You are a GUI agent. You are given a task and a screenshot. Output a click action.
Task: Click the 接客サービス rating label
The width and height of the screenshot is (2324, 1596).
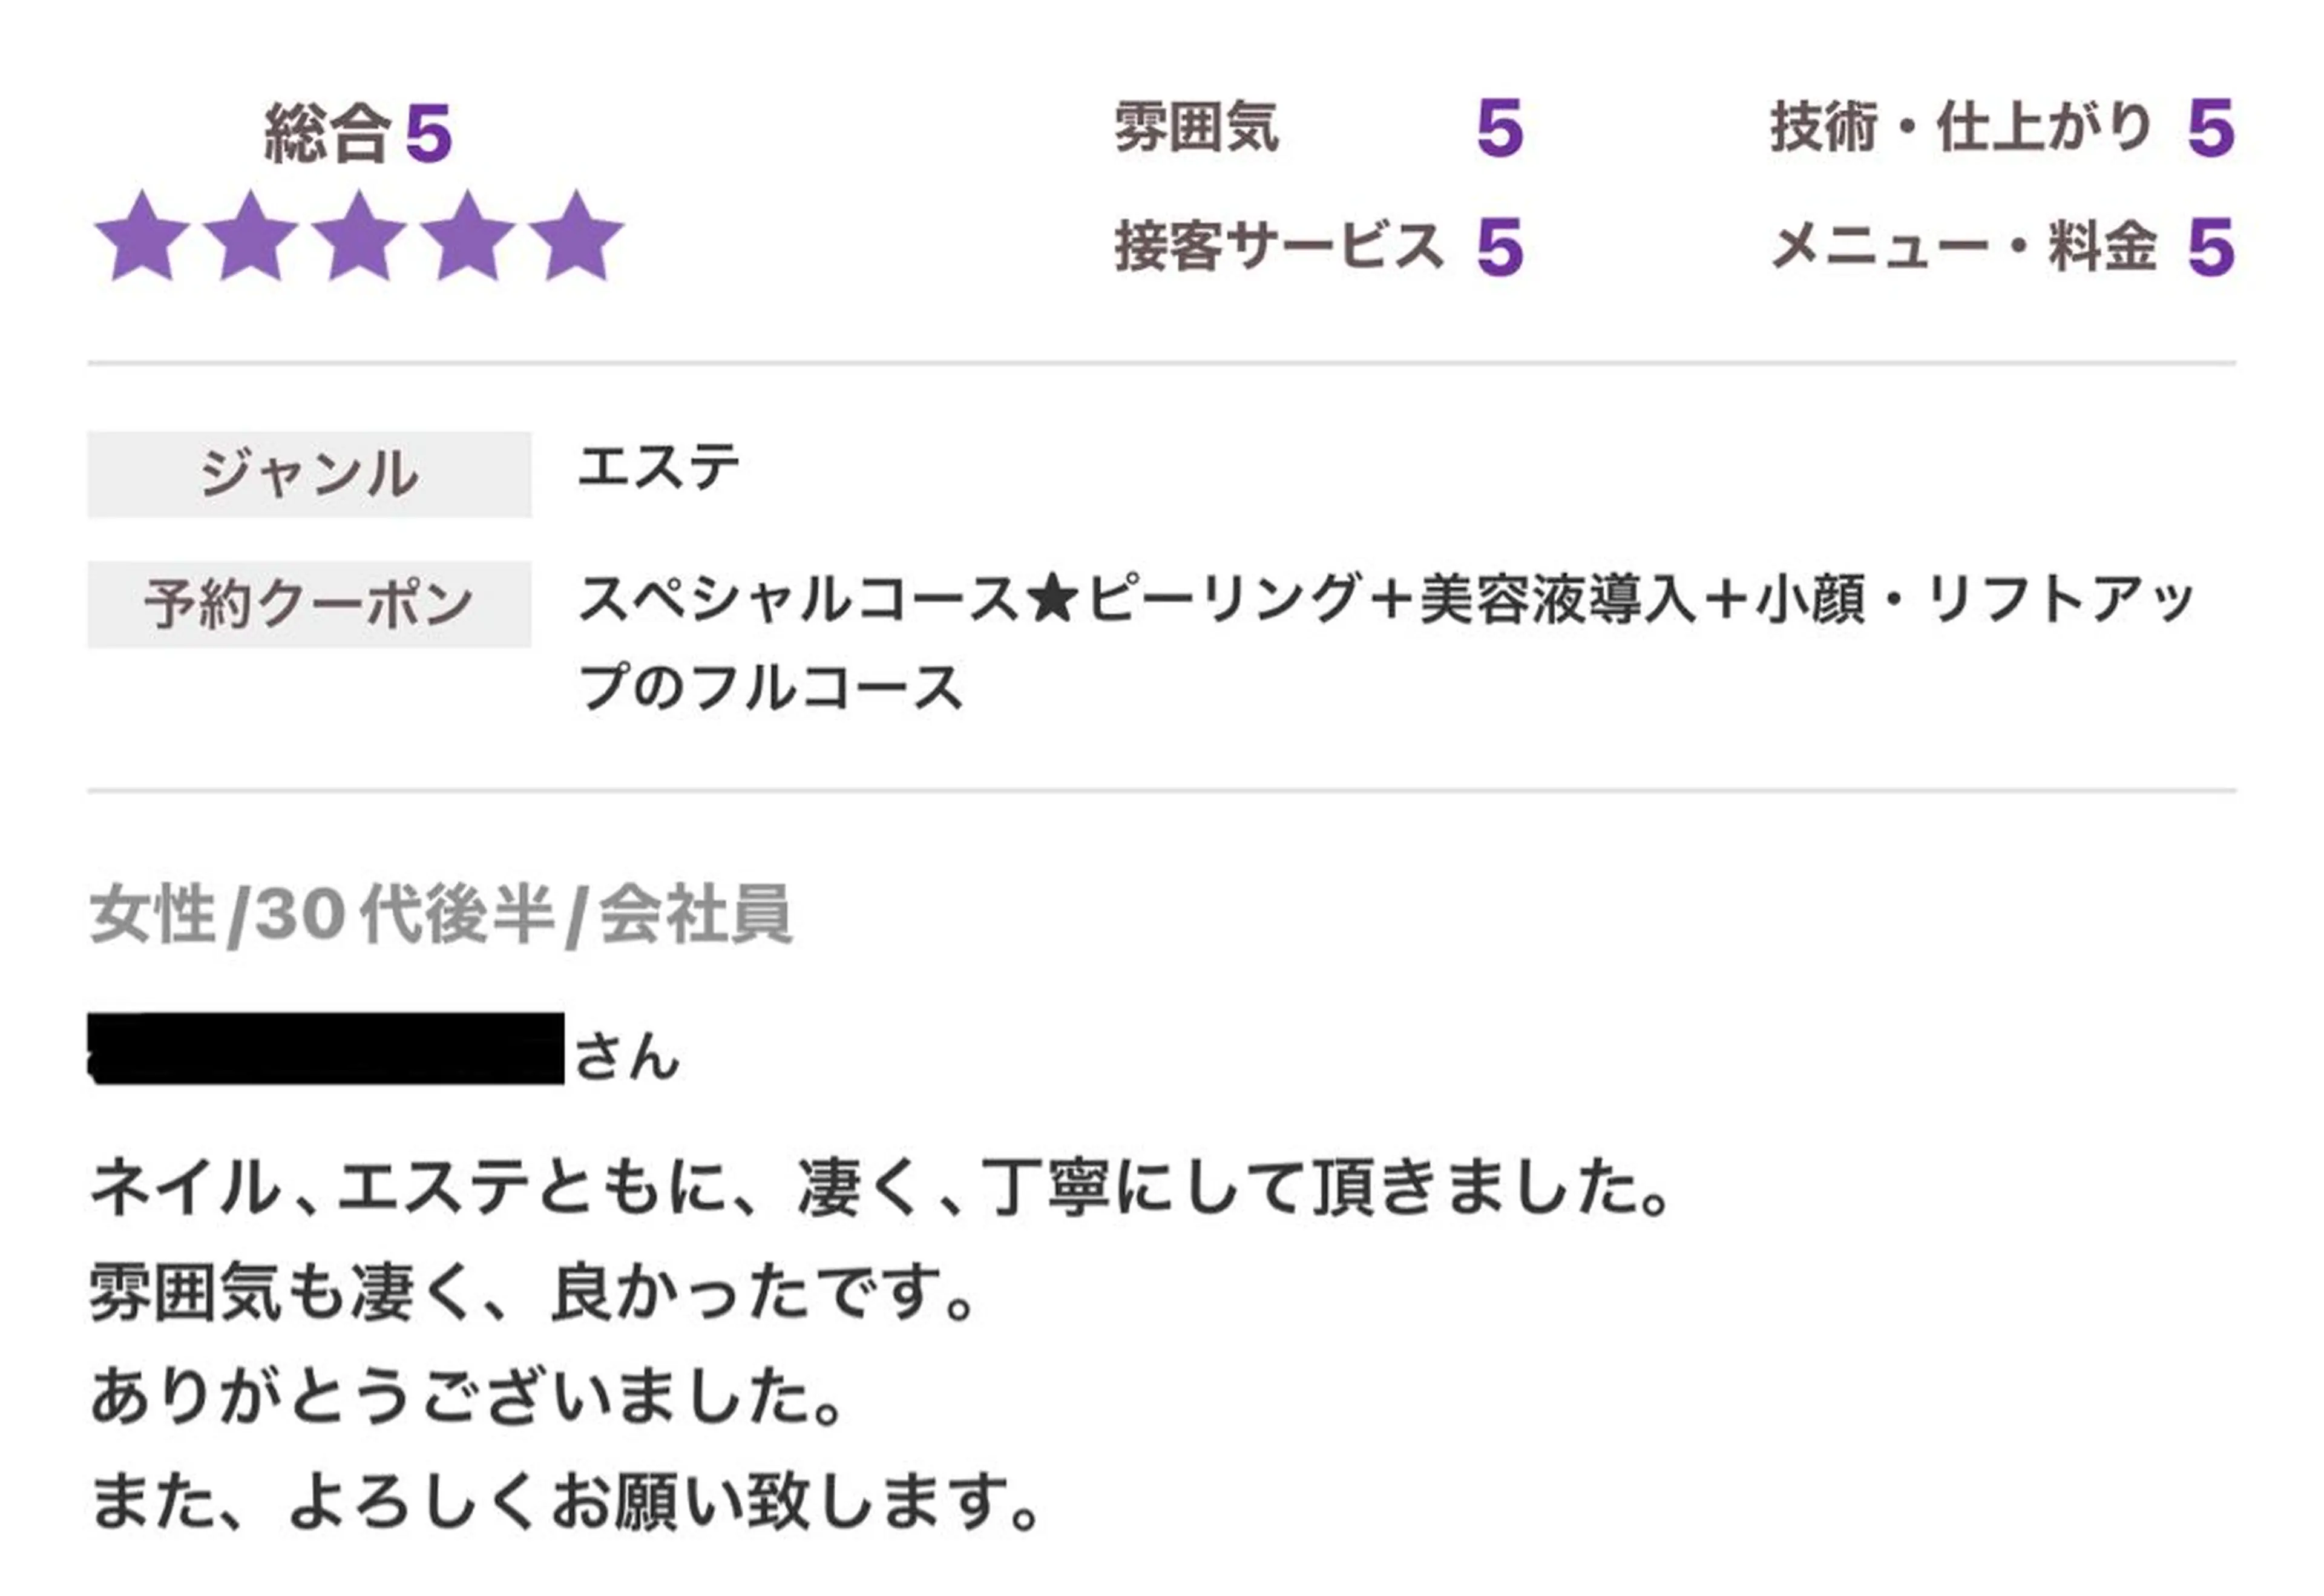(1279, 246)
